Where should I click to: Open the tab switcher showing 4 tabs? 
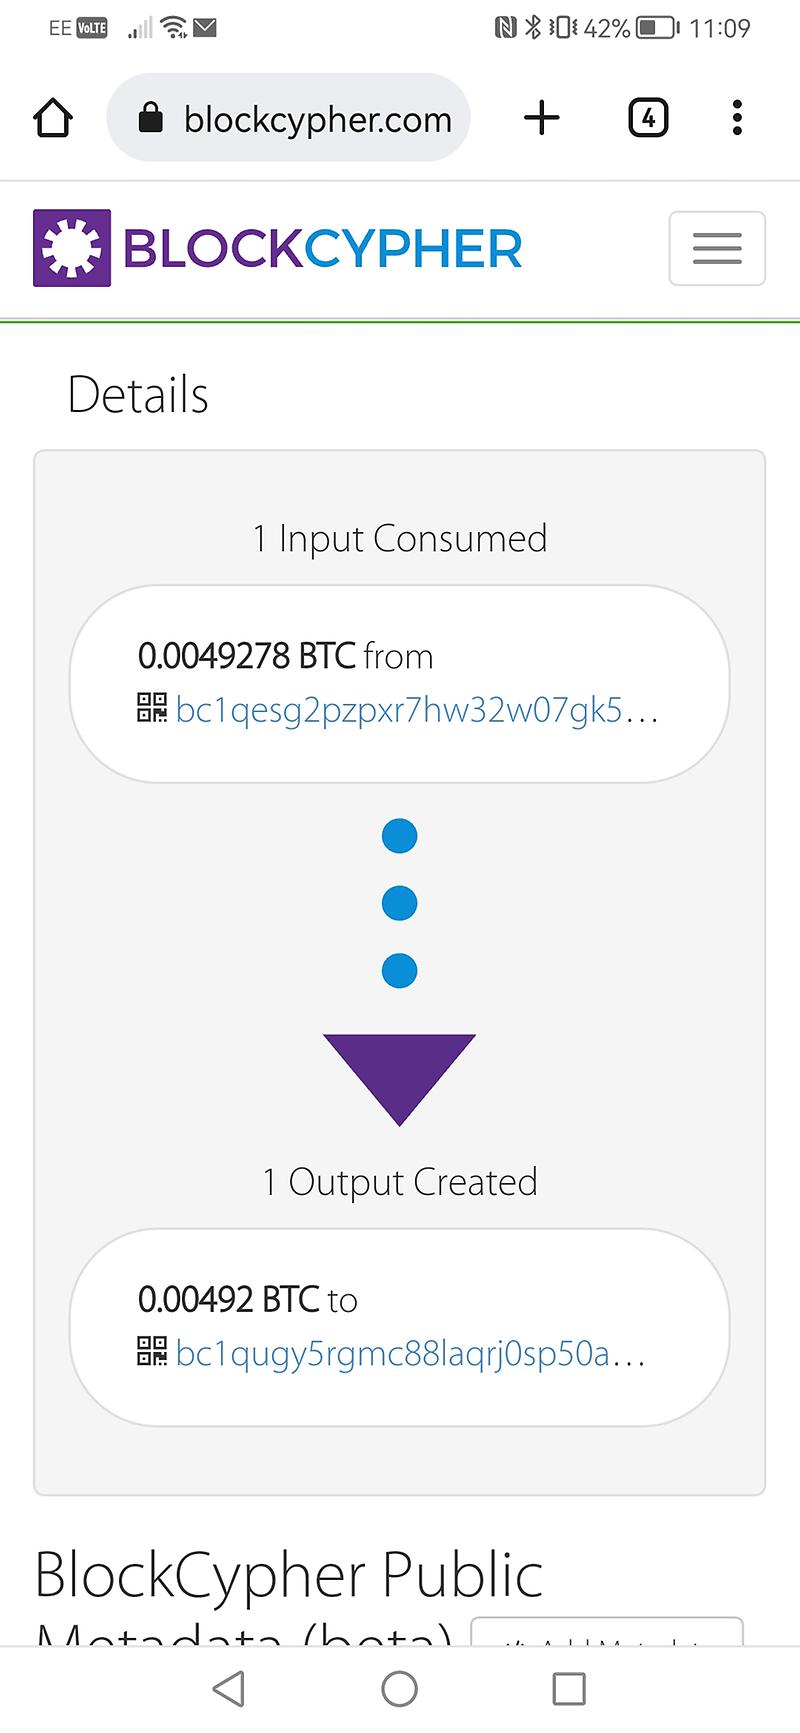click(647, 118)
